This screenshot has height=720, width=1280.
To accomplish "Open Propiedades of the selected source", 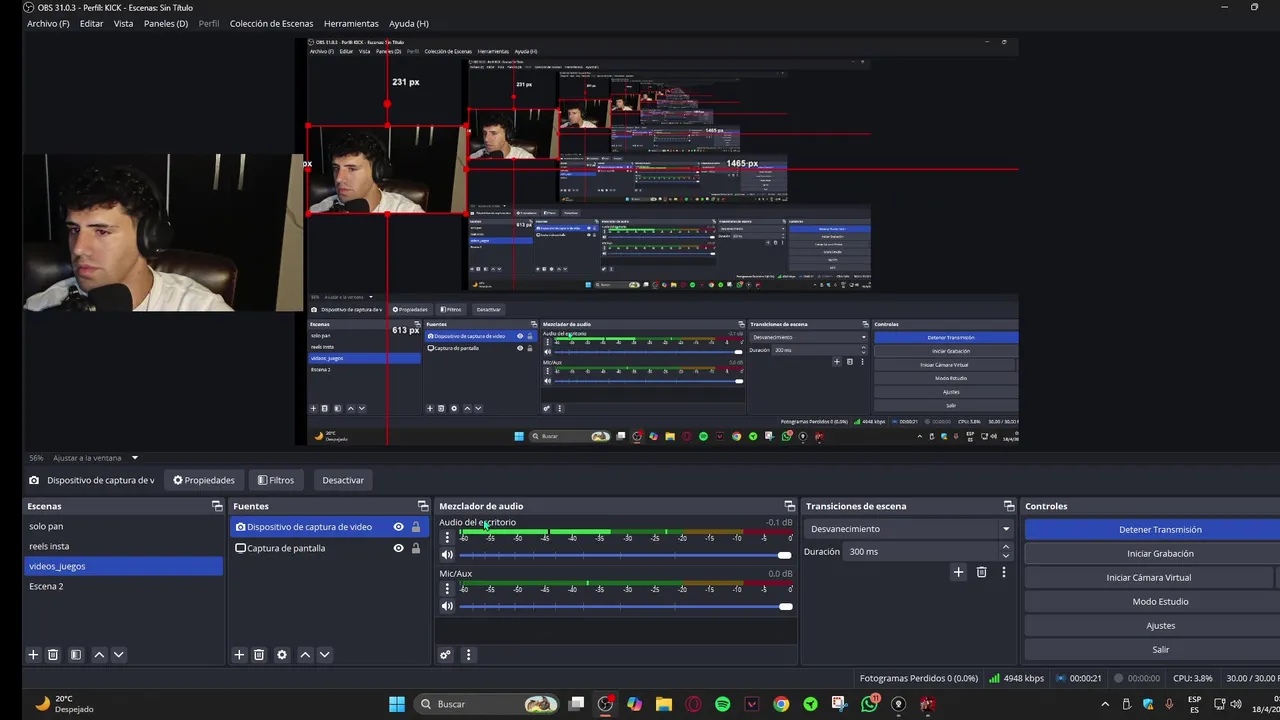I will [x=204, y=480].
